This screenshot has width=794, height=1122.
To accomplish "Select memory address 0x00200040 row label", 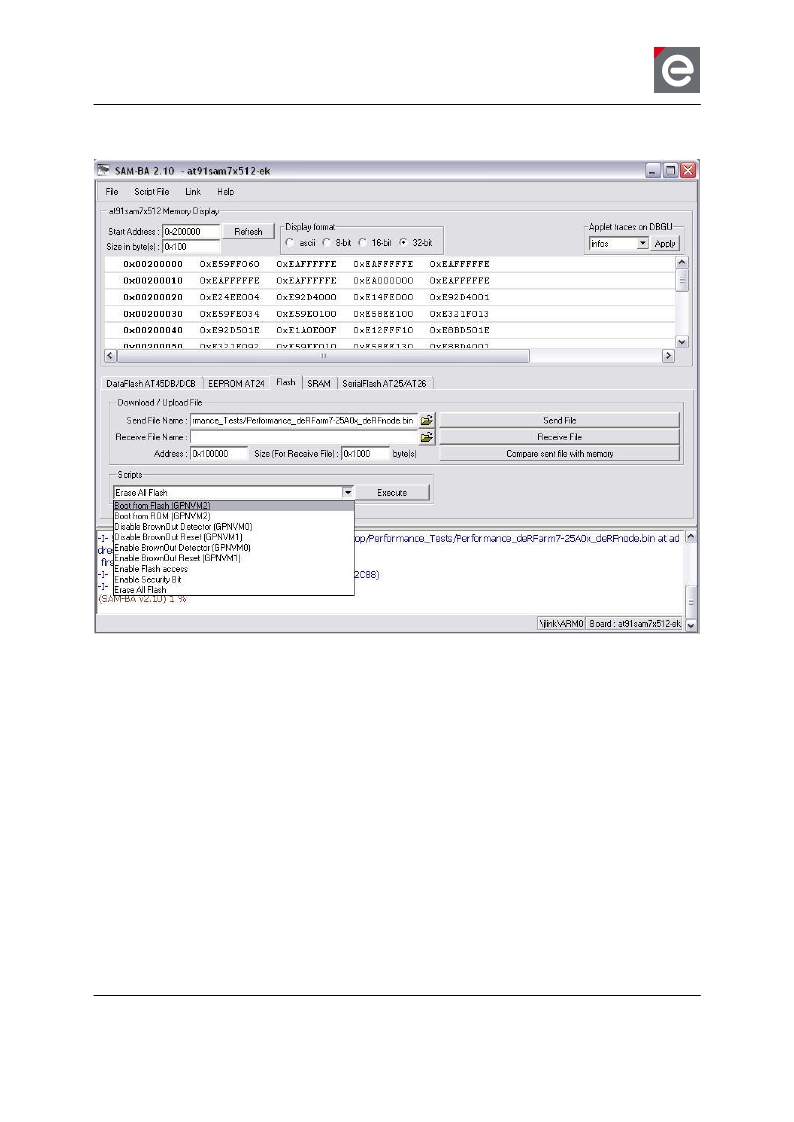I will 152,331.
